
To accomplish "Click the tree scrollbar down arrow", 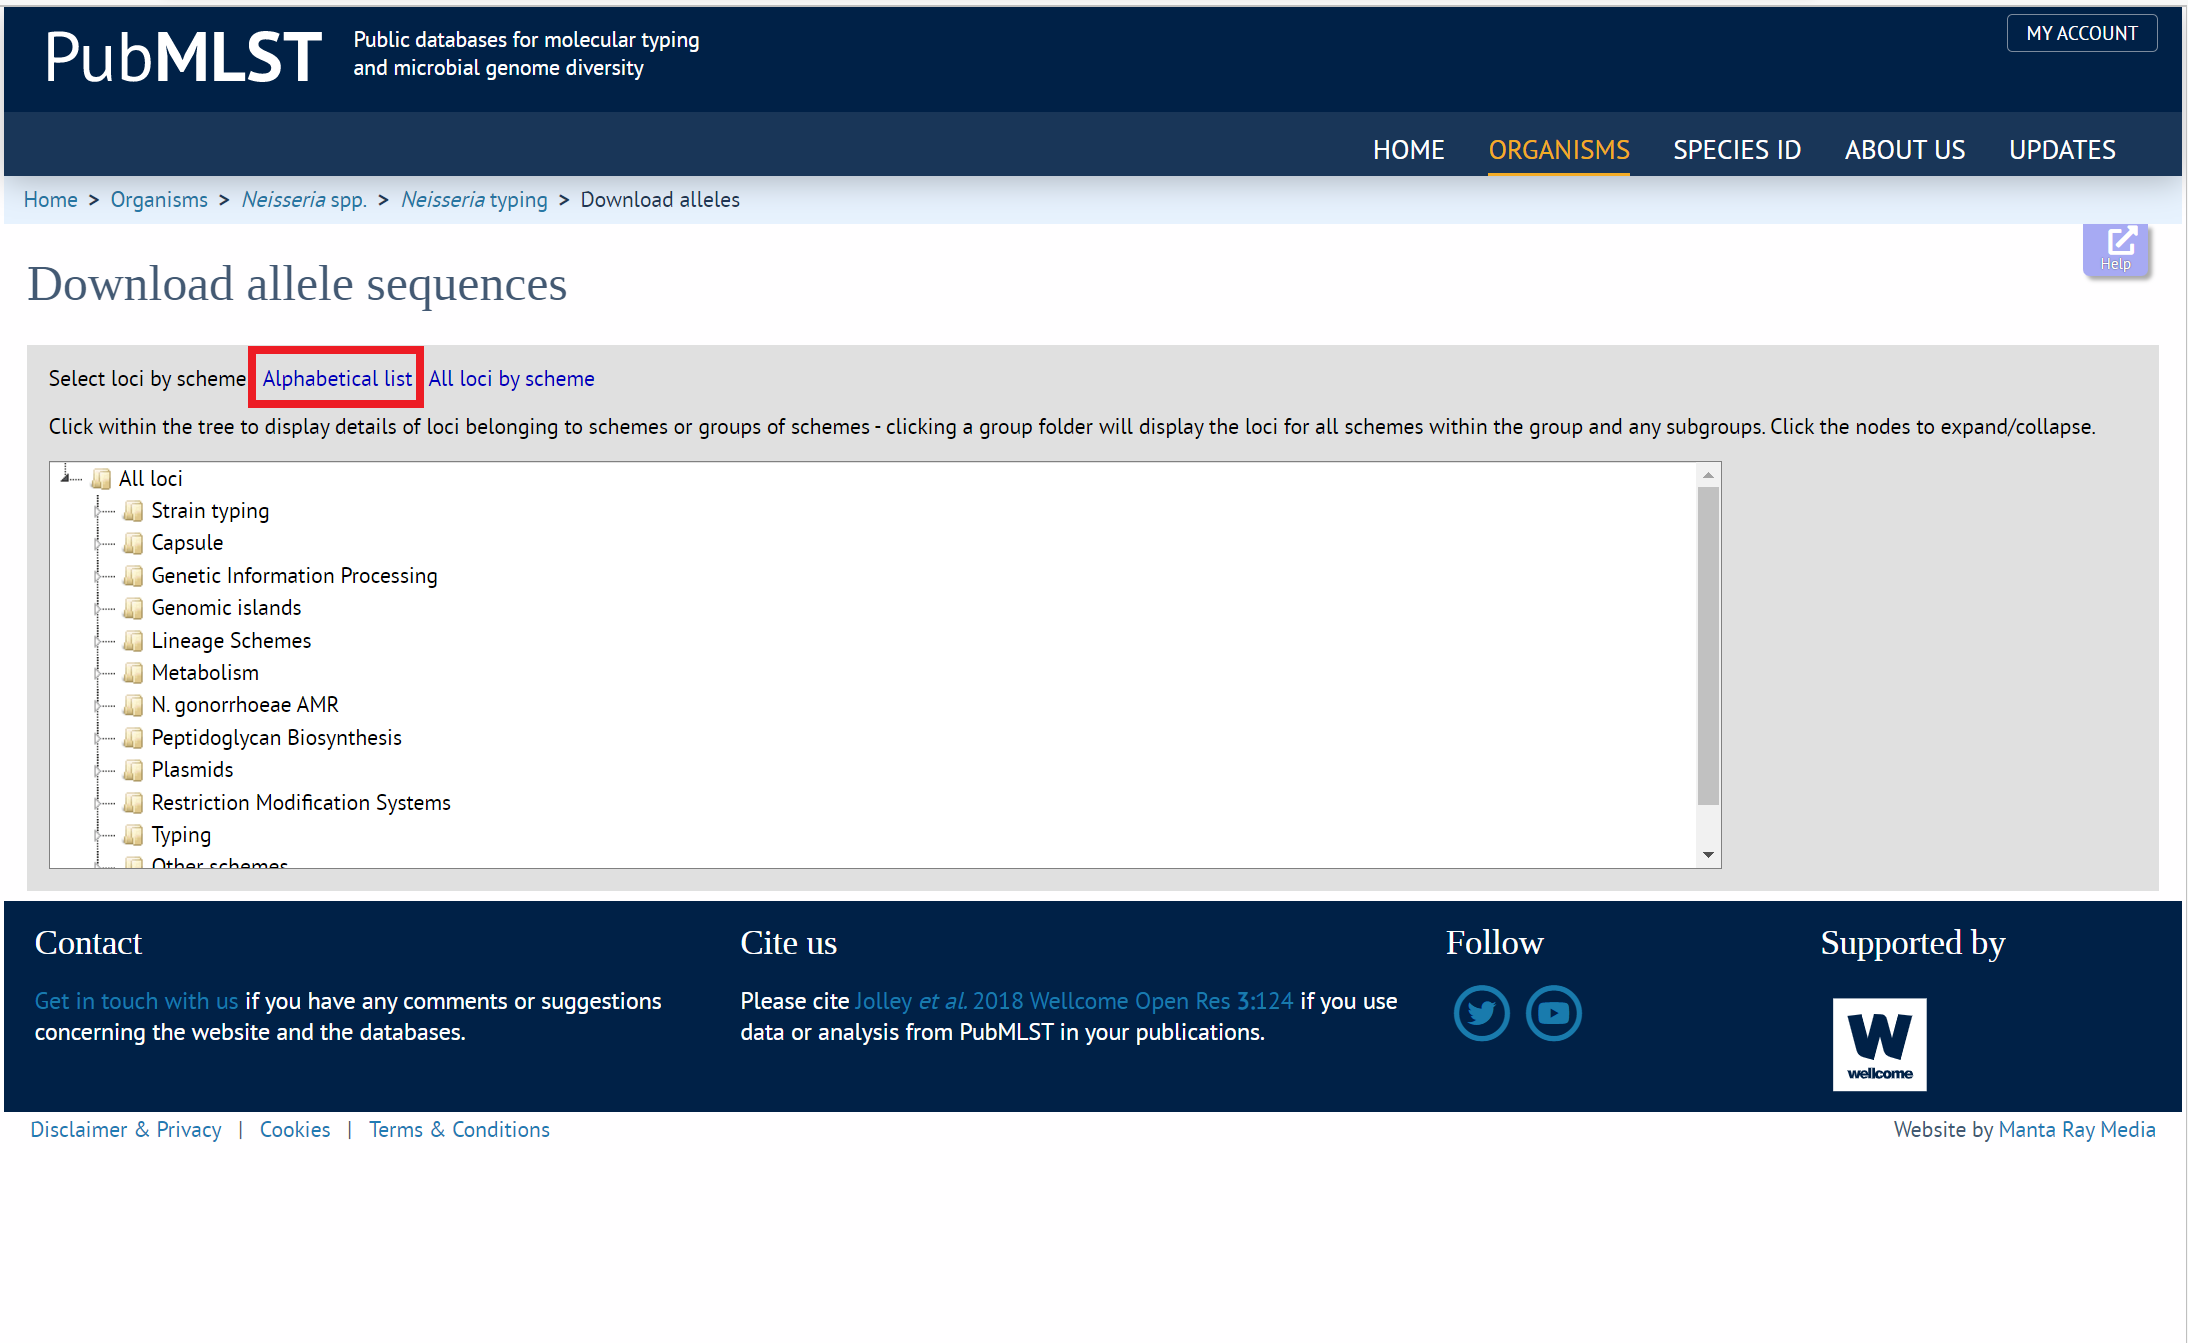I will click(x=1708, y=855).
